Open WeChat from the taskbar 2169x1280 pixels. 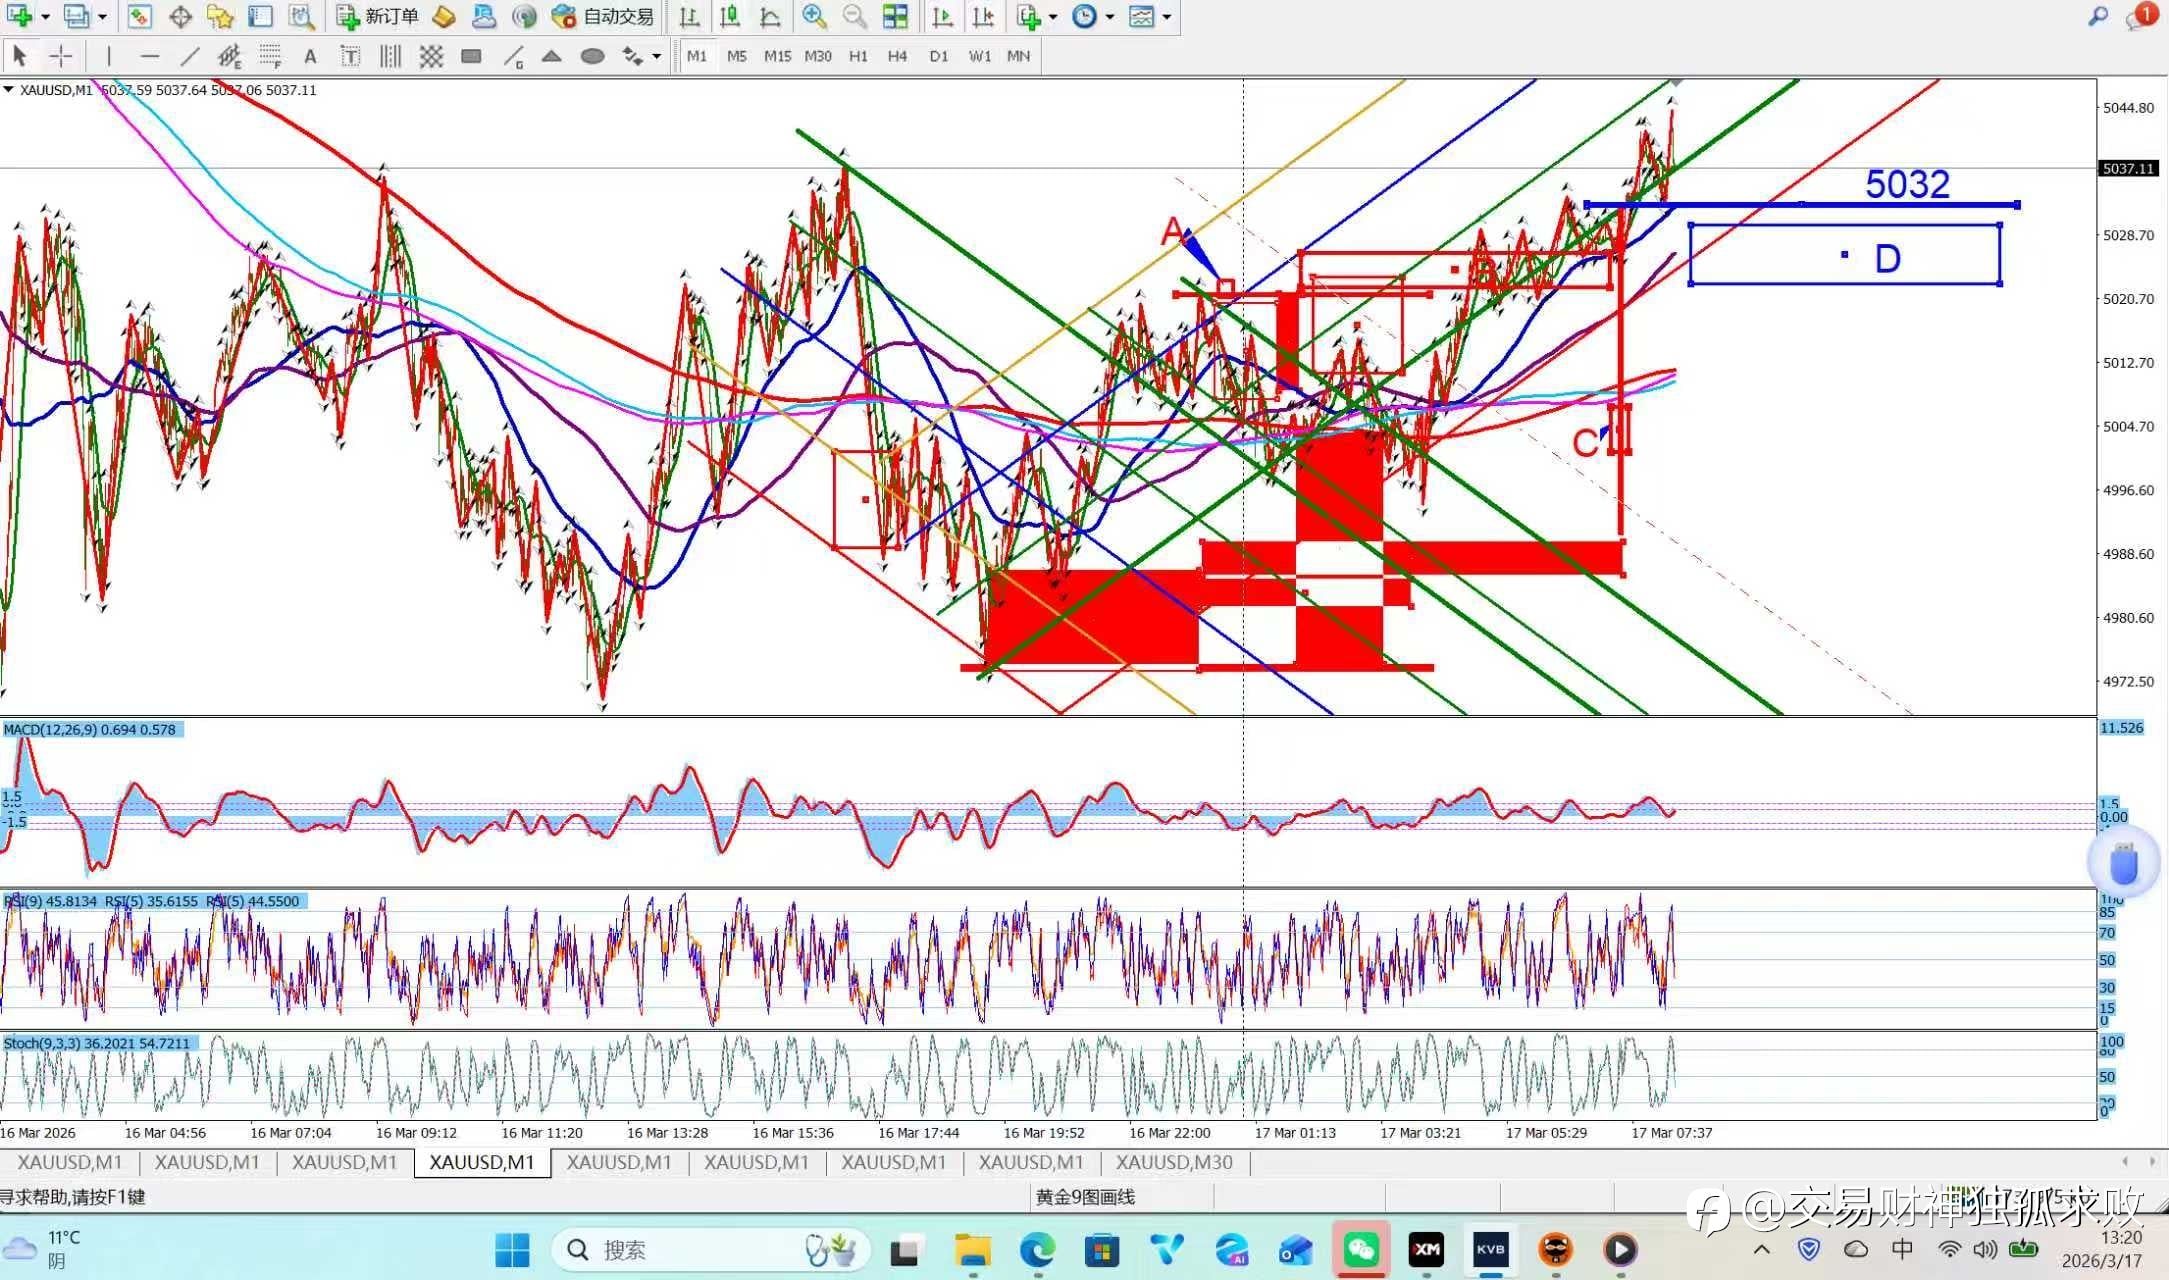(x=1361, y=1249)
